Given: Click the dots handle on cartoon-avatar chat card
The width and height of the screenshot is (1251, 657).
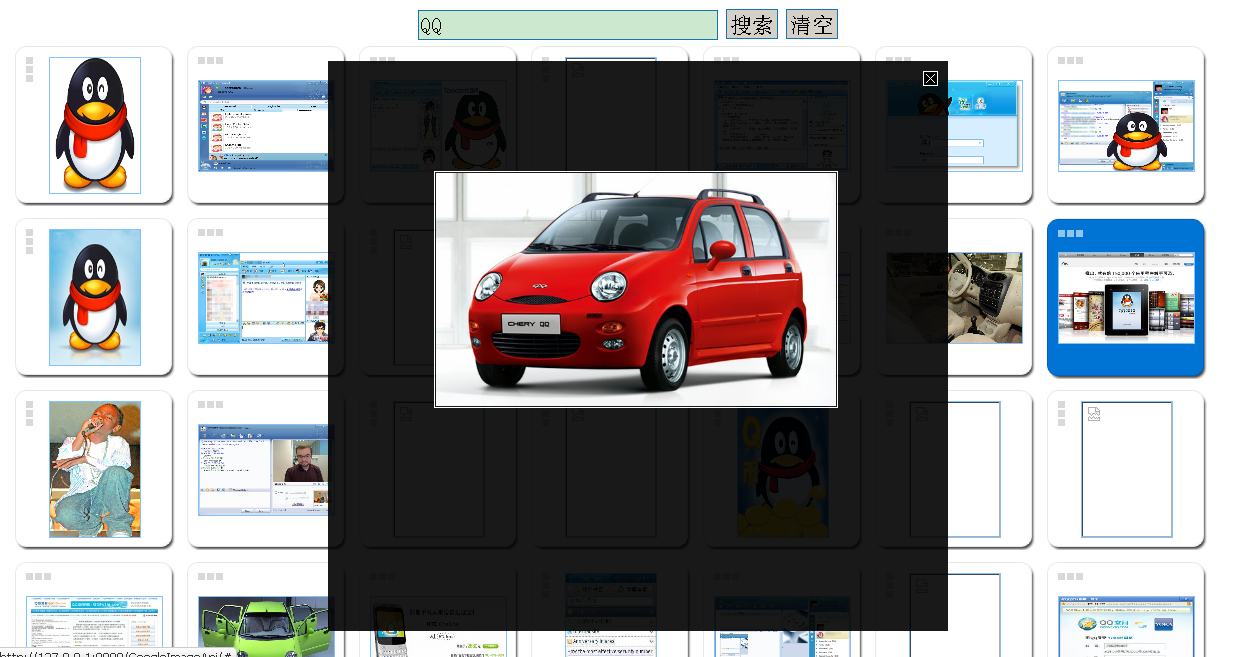Looking at the screenshot, I should tap(211, 233).
